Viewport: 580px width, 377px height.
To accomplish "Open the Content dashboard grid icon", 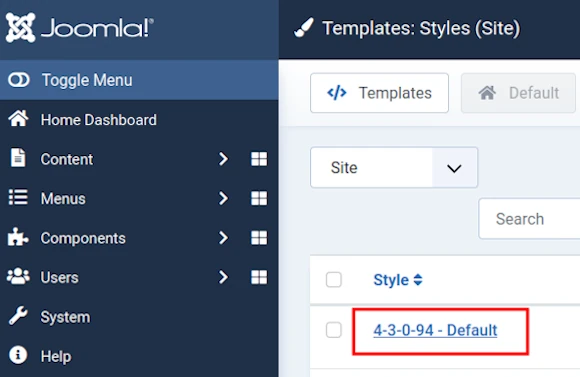I will coord(259,159).
